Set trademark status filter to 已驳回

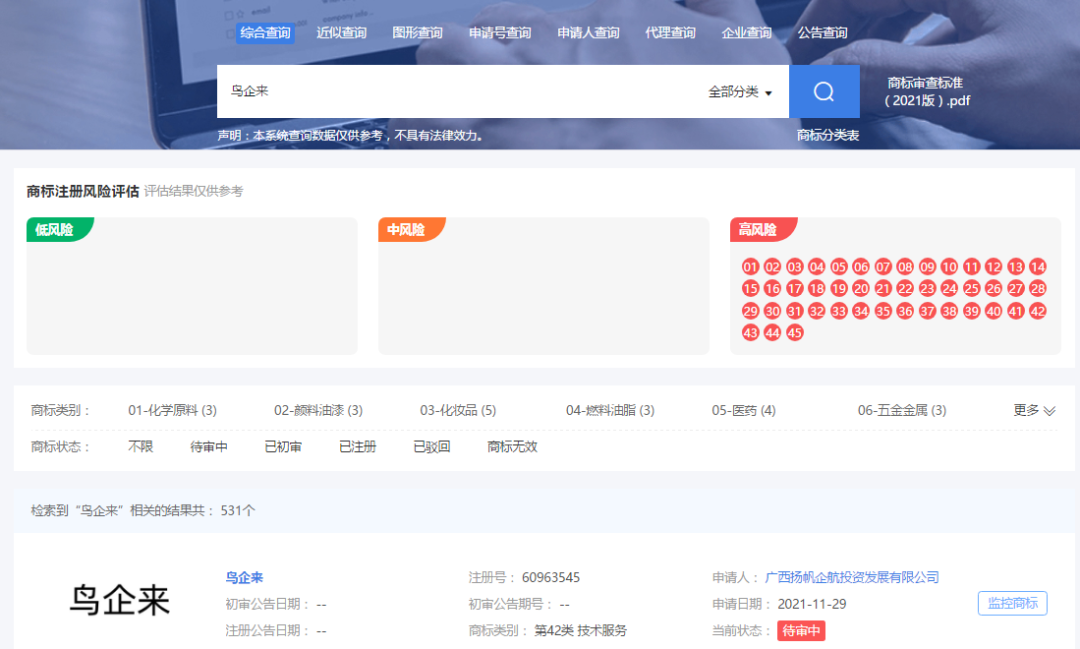432,447
